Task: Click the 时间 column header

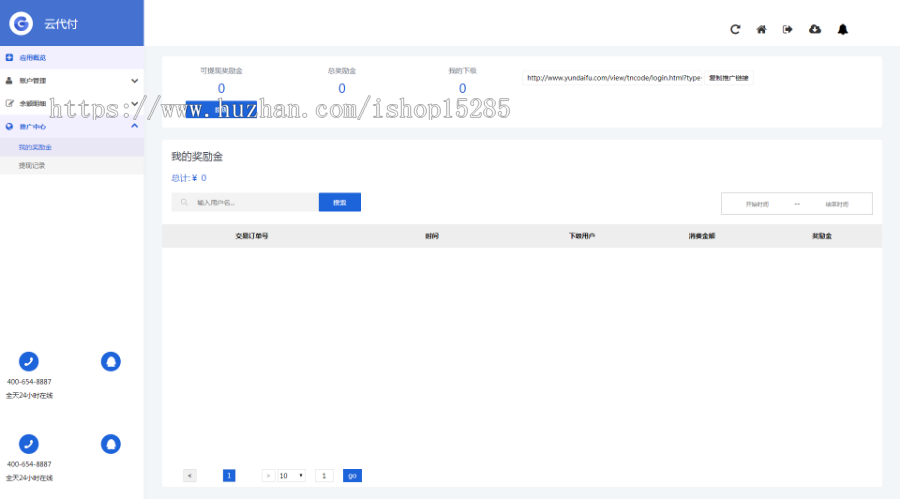Action: coord(432,236)
